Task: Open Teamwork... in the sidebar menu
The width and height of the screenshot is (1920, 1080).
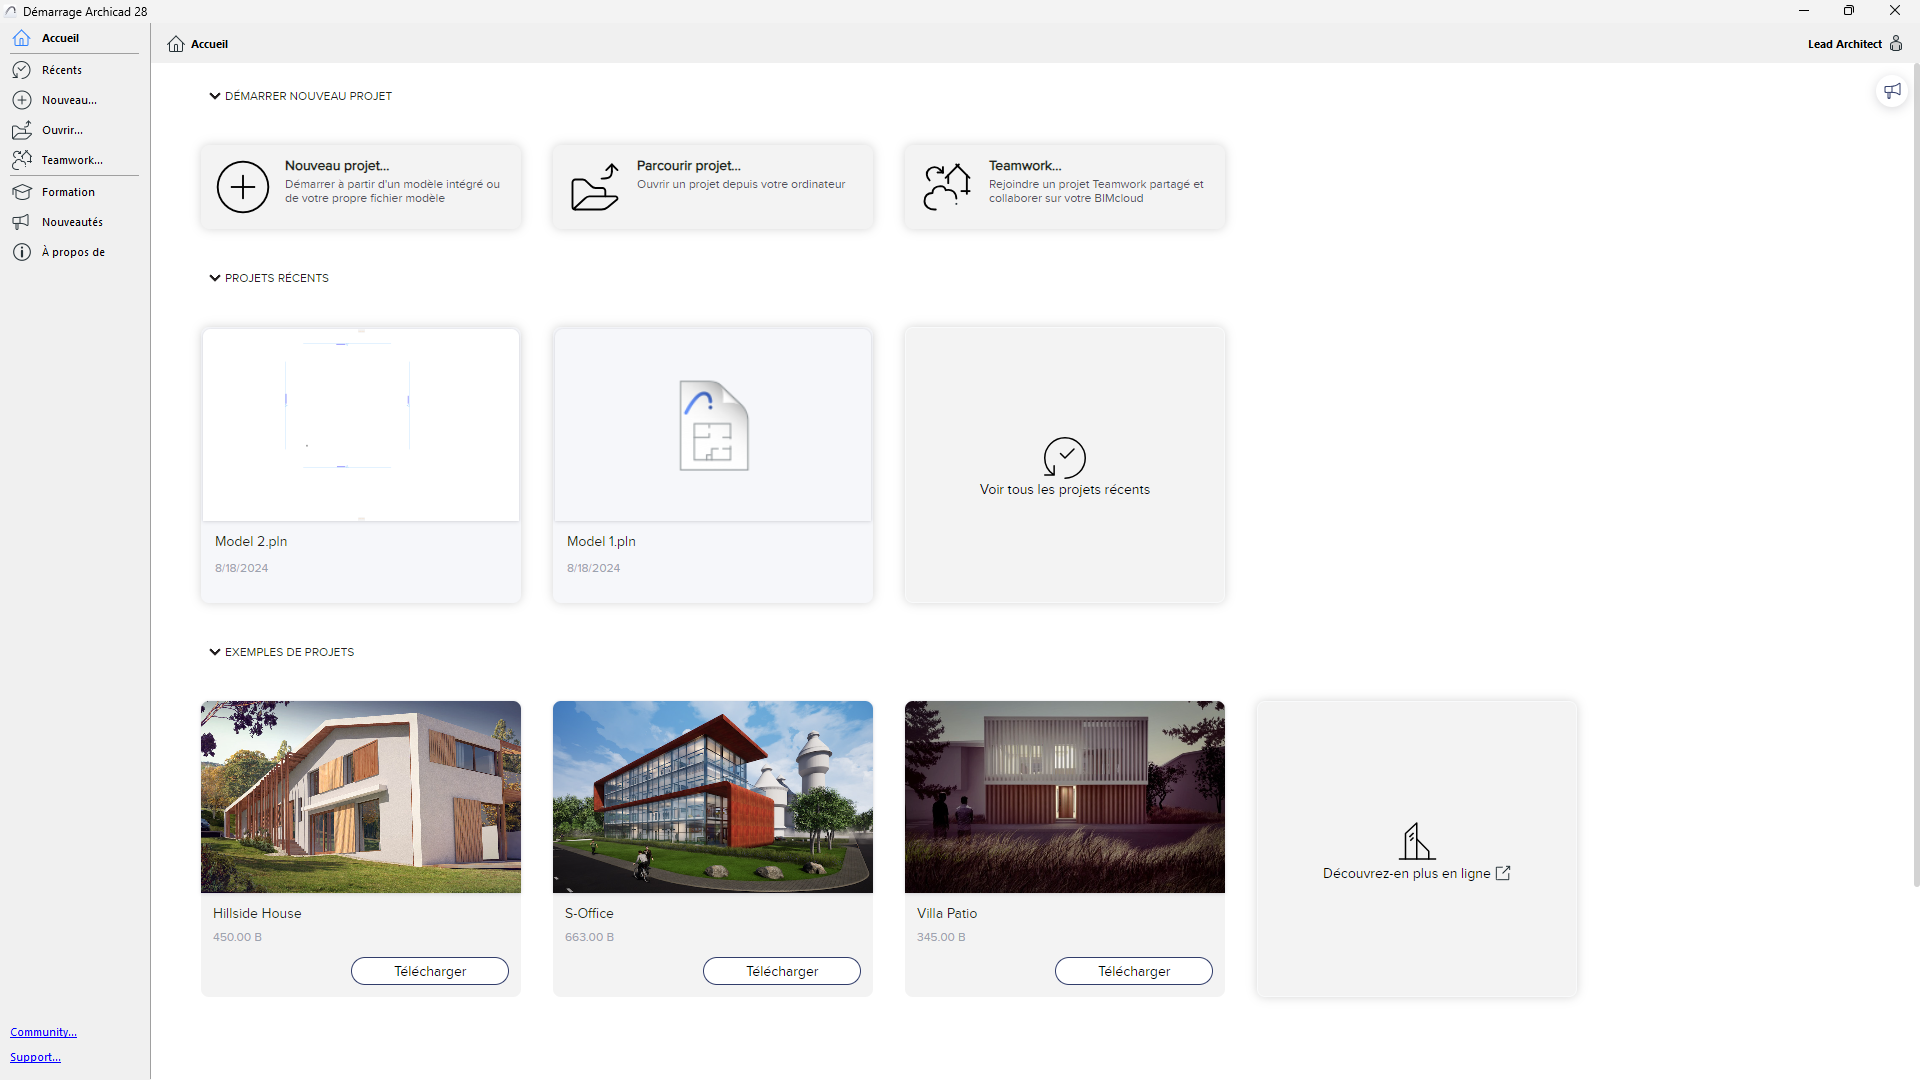Action: (72, 160)
